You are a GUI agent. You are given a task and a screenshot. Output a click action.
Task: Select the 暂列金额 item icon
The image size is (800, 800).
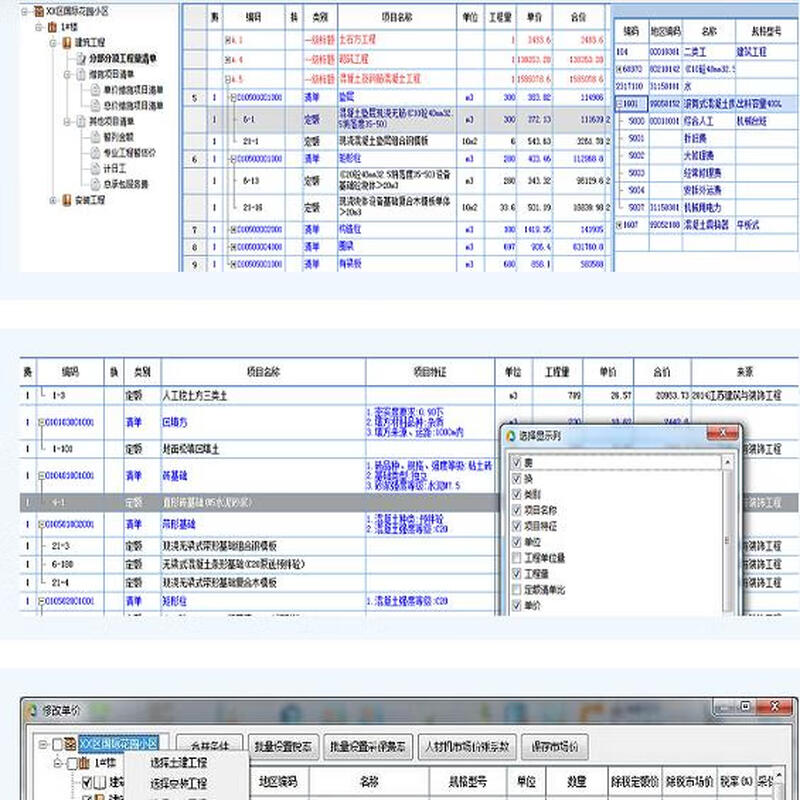point(94,138)
